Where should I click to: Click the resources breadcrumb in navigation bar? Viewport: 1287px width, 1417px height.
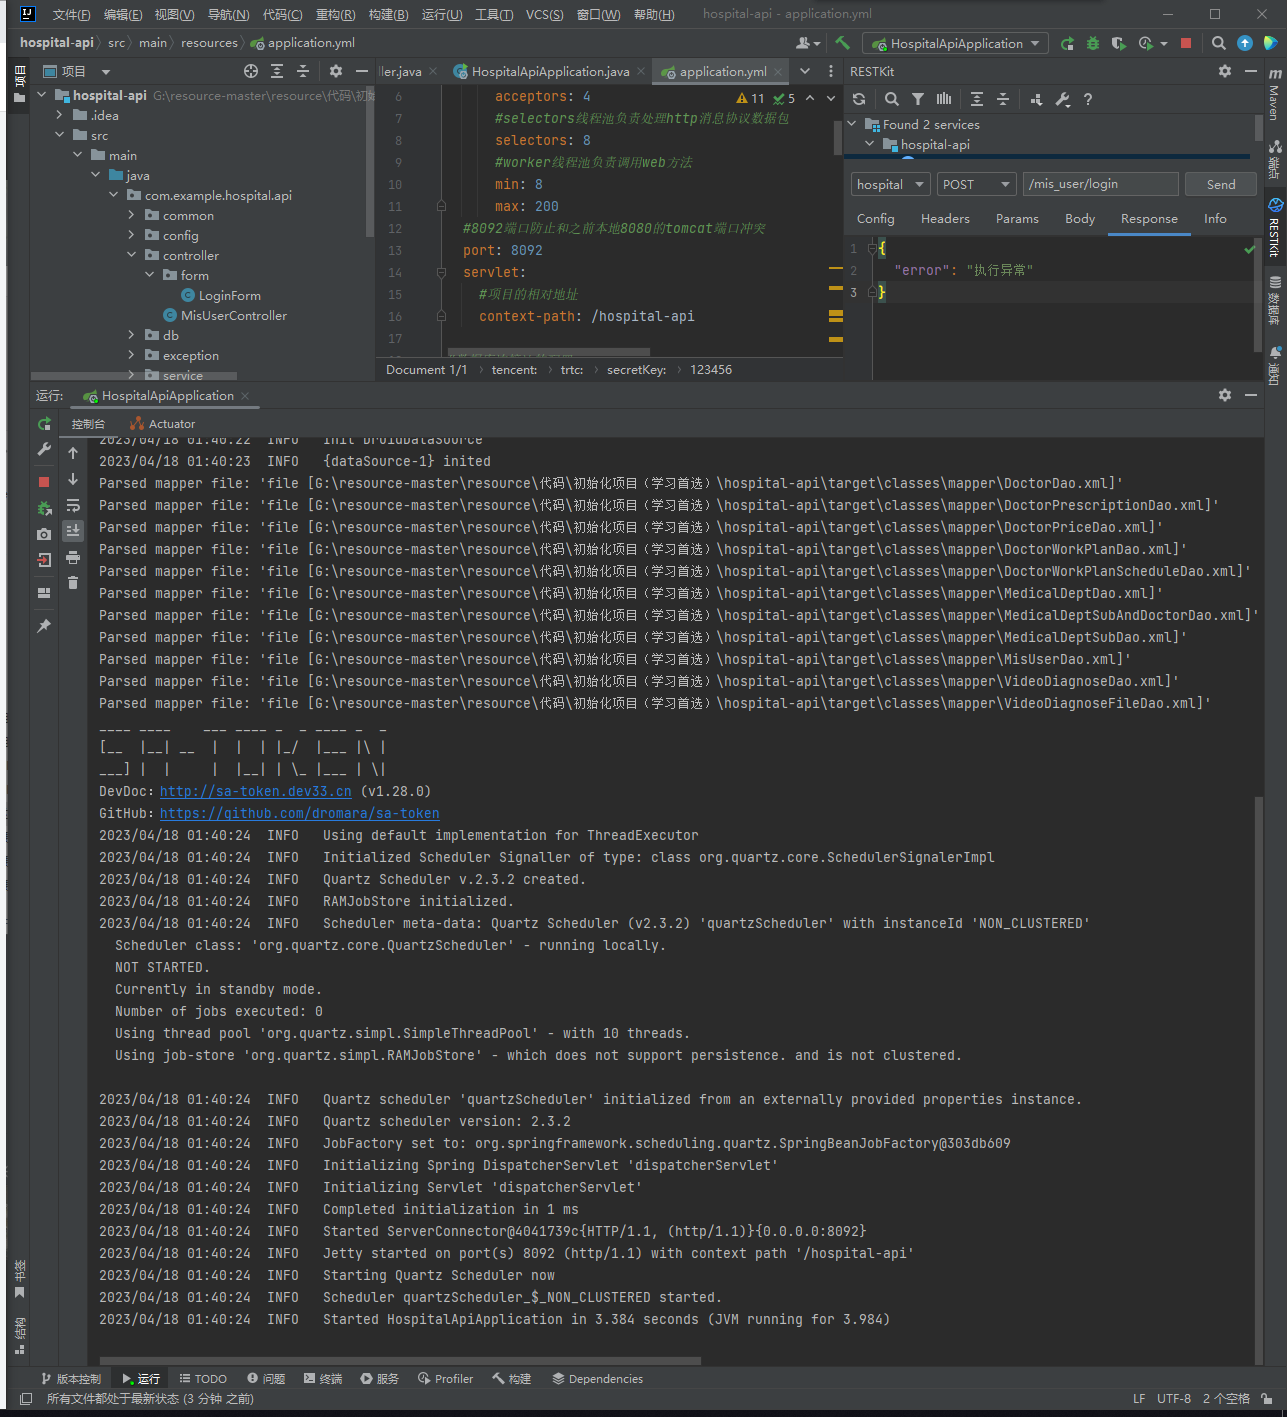pyautogui.click(x=209, y=43)
